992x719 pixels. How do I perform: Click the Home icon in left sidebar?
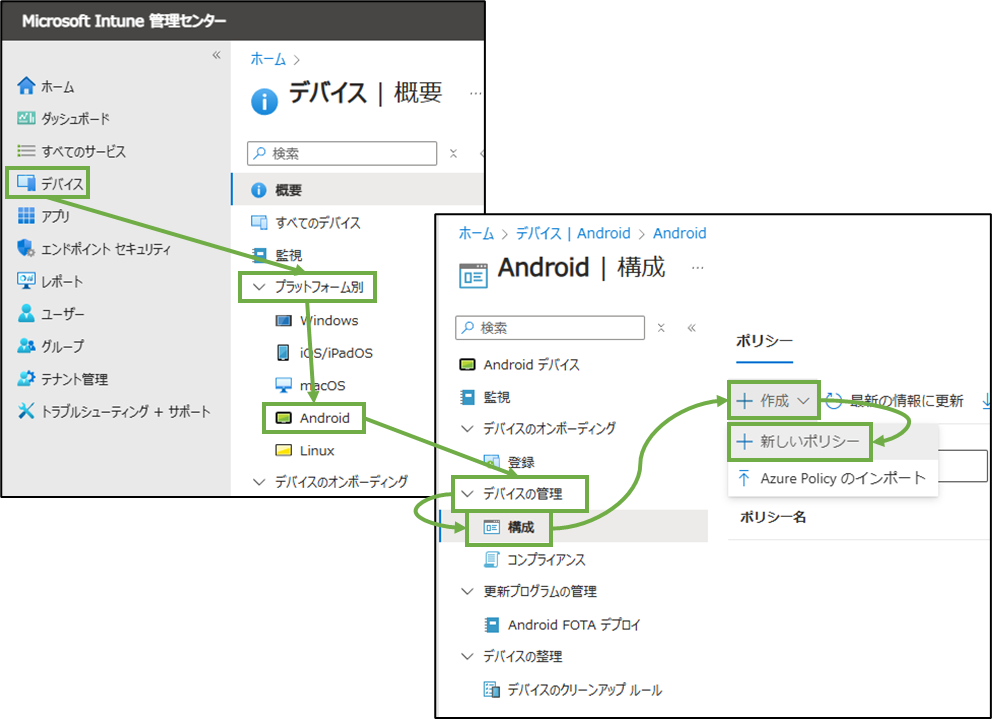26,85
